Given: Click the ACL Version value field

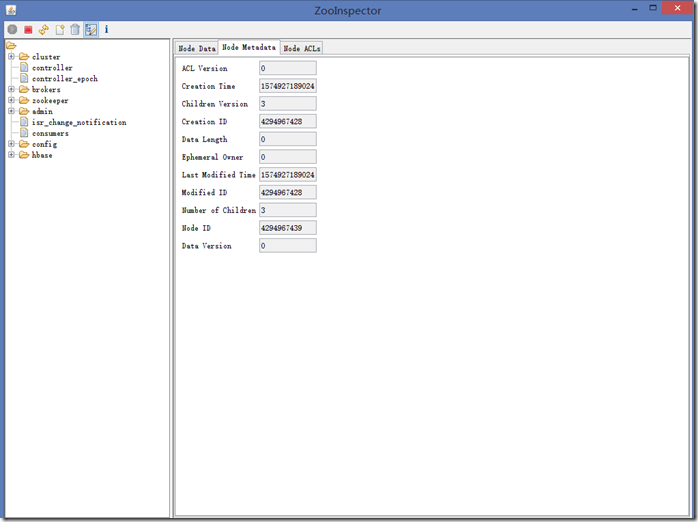Looking at the screenshot, I should (x=288, y=68).
